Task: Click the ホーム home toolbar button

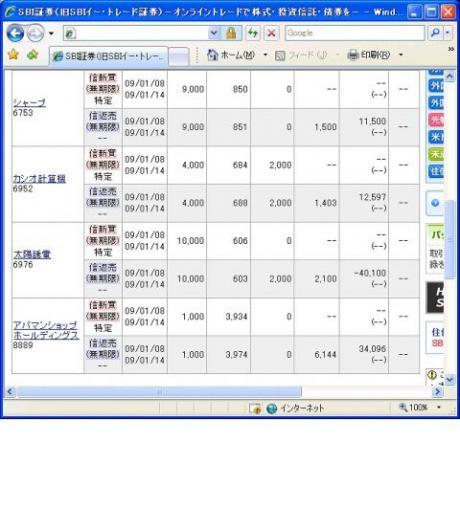Action: pos(231,55)
